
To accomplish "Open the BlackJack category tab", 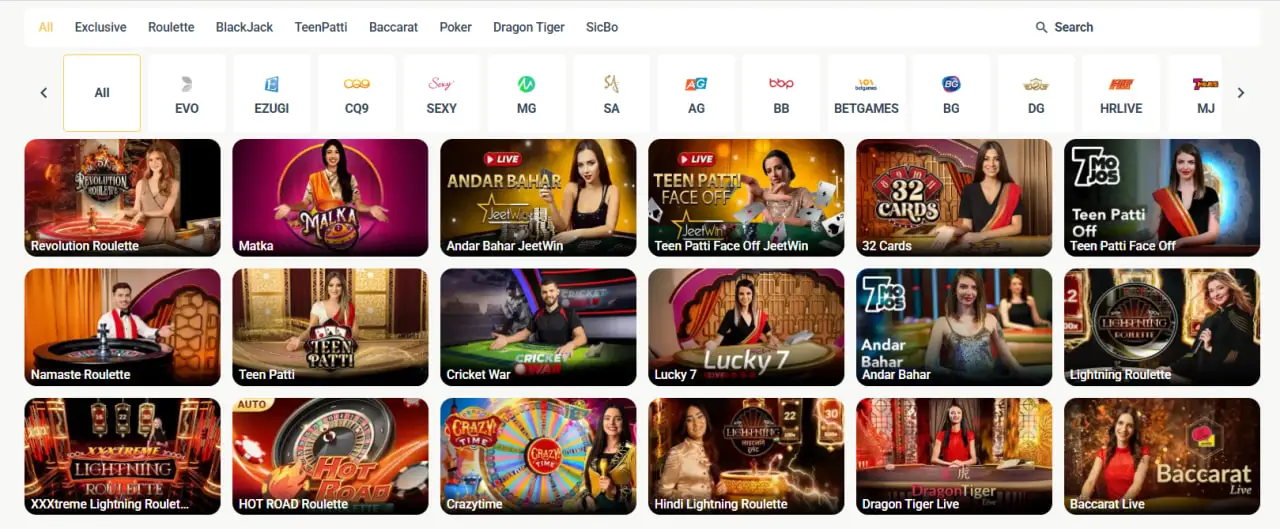I will [244, 27].
